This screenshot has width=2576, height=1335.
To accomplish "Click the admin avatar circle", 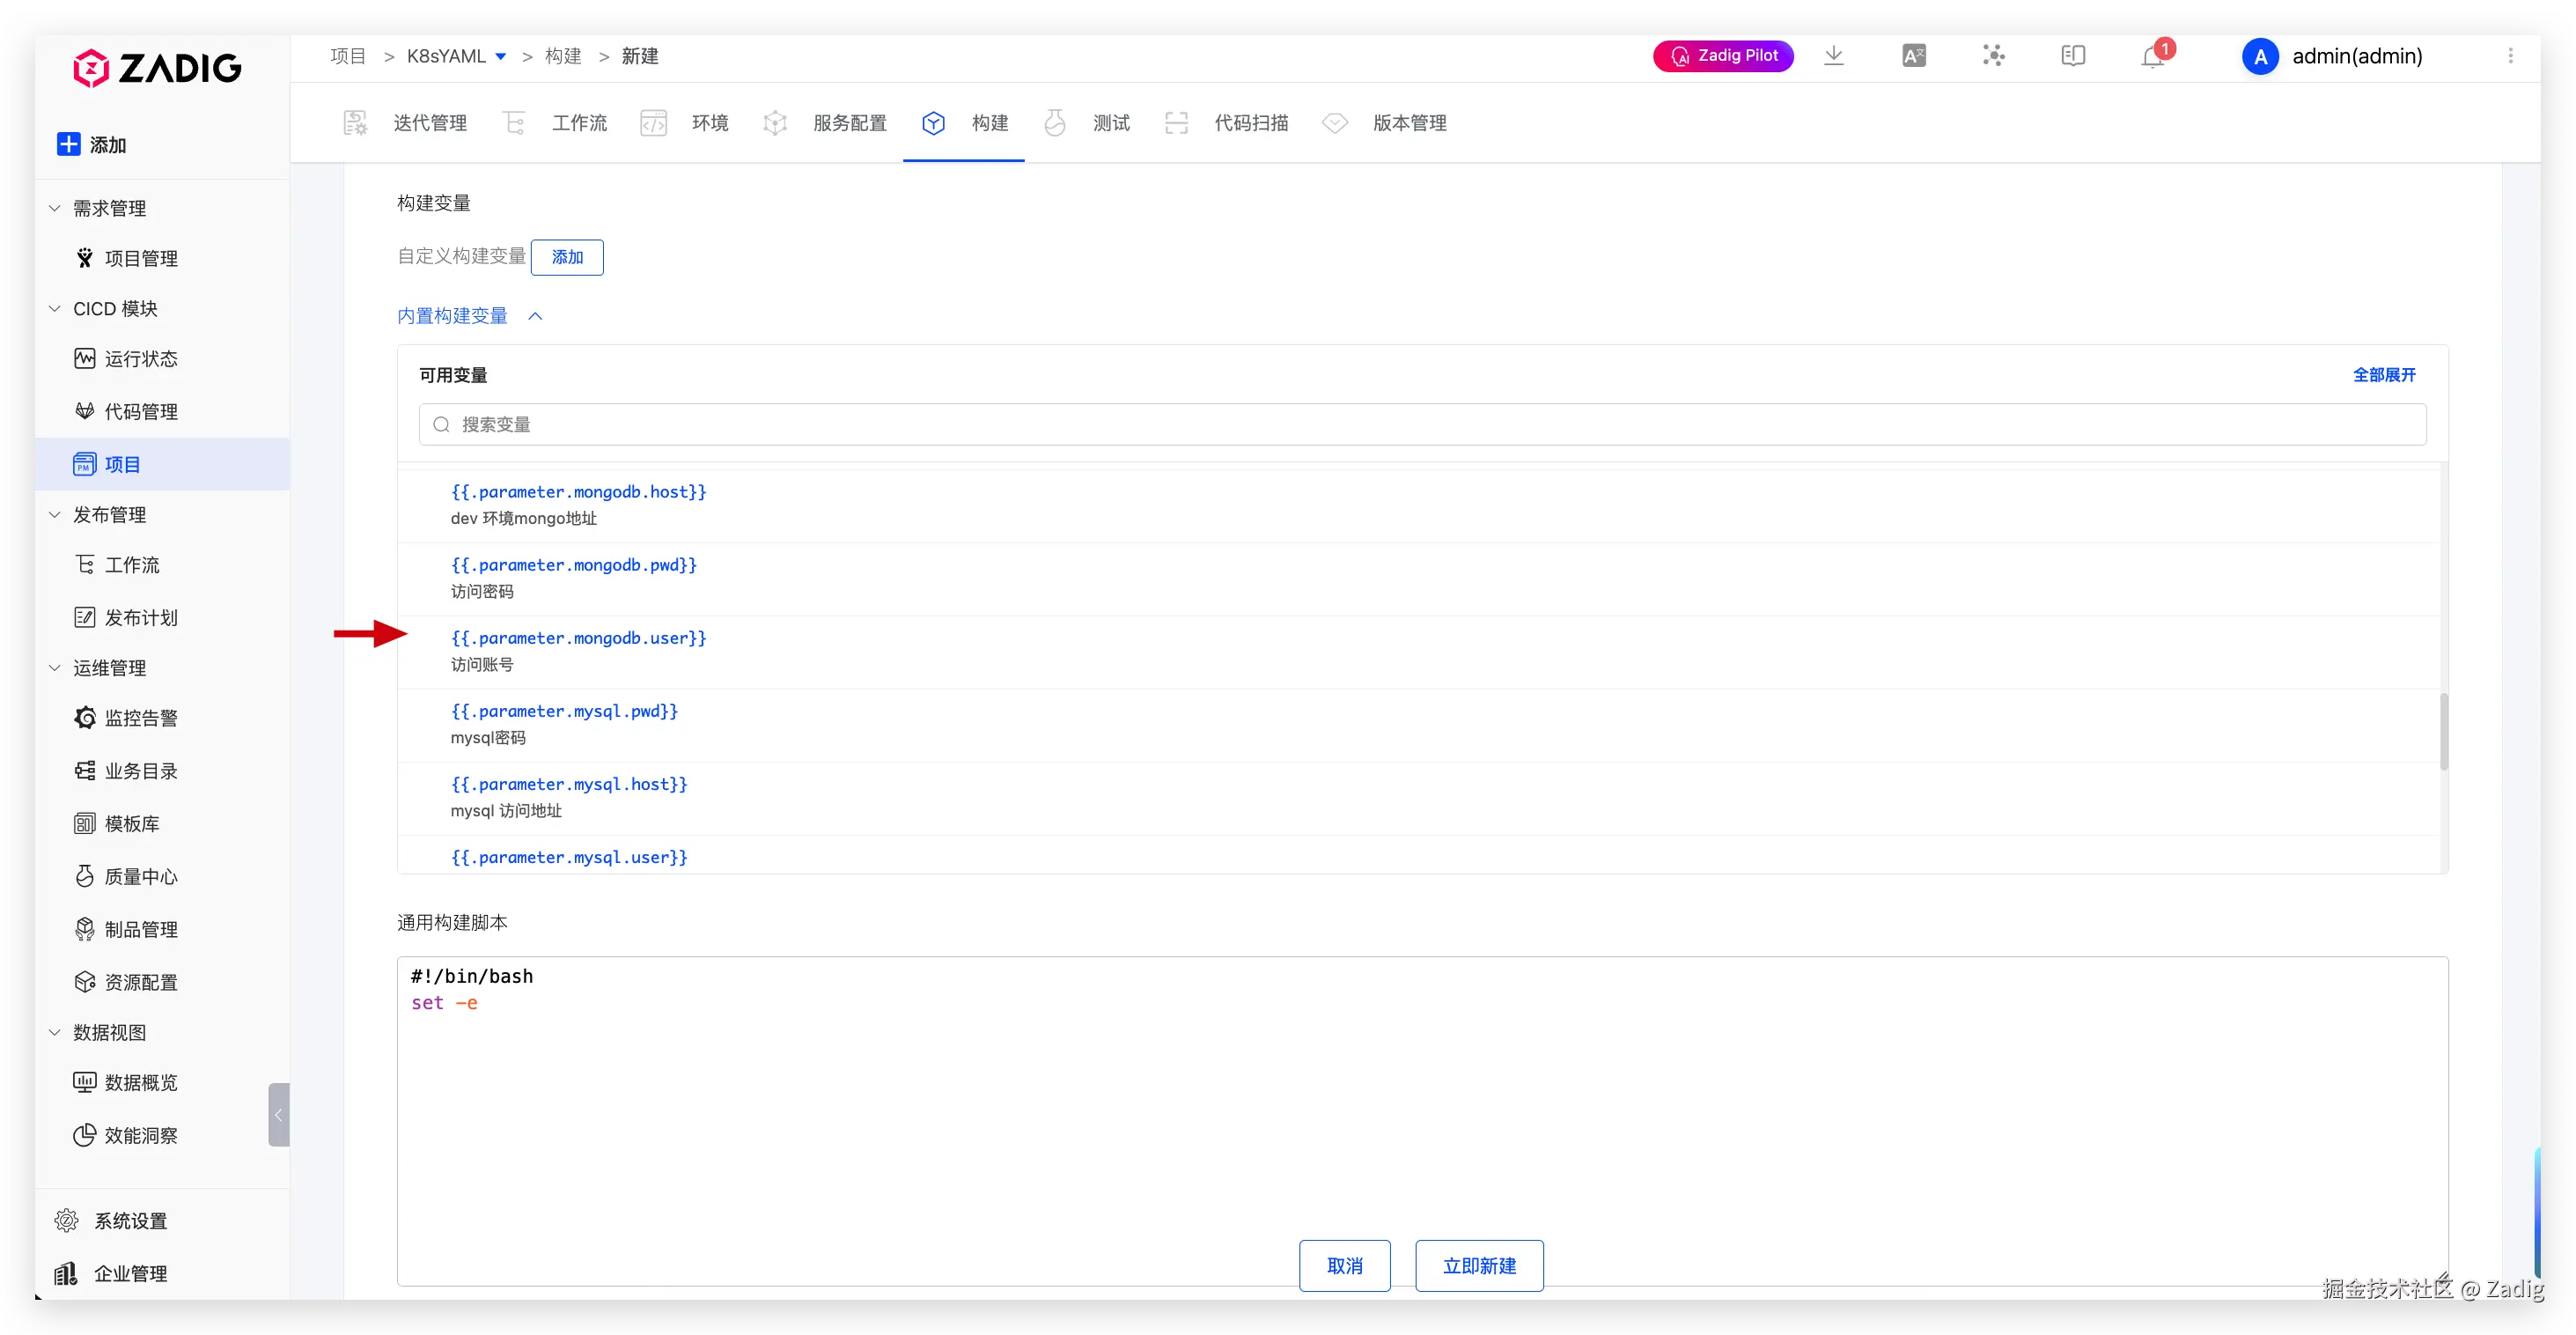I will [2260, 57].
